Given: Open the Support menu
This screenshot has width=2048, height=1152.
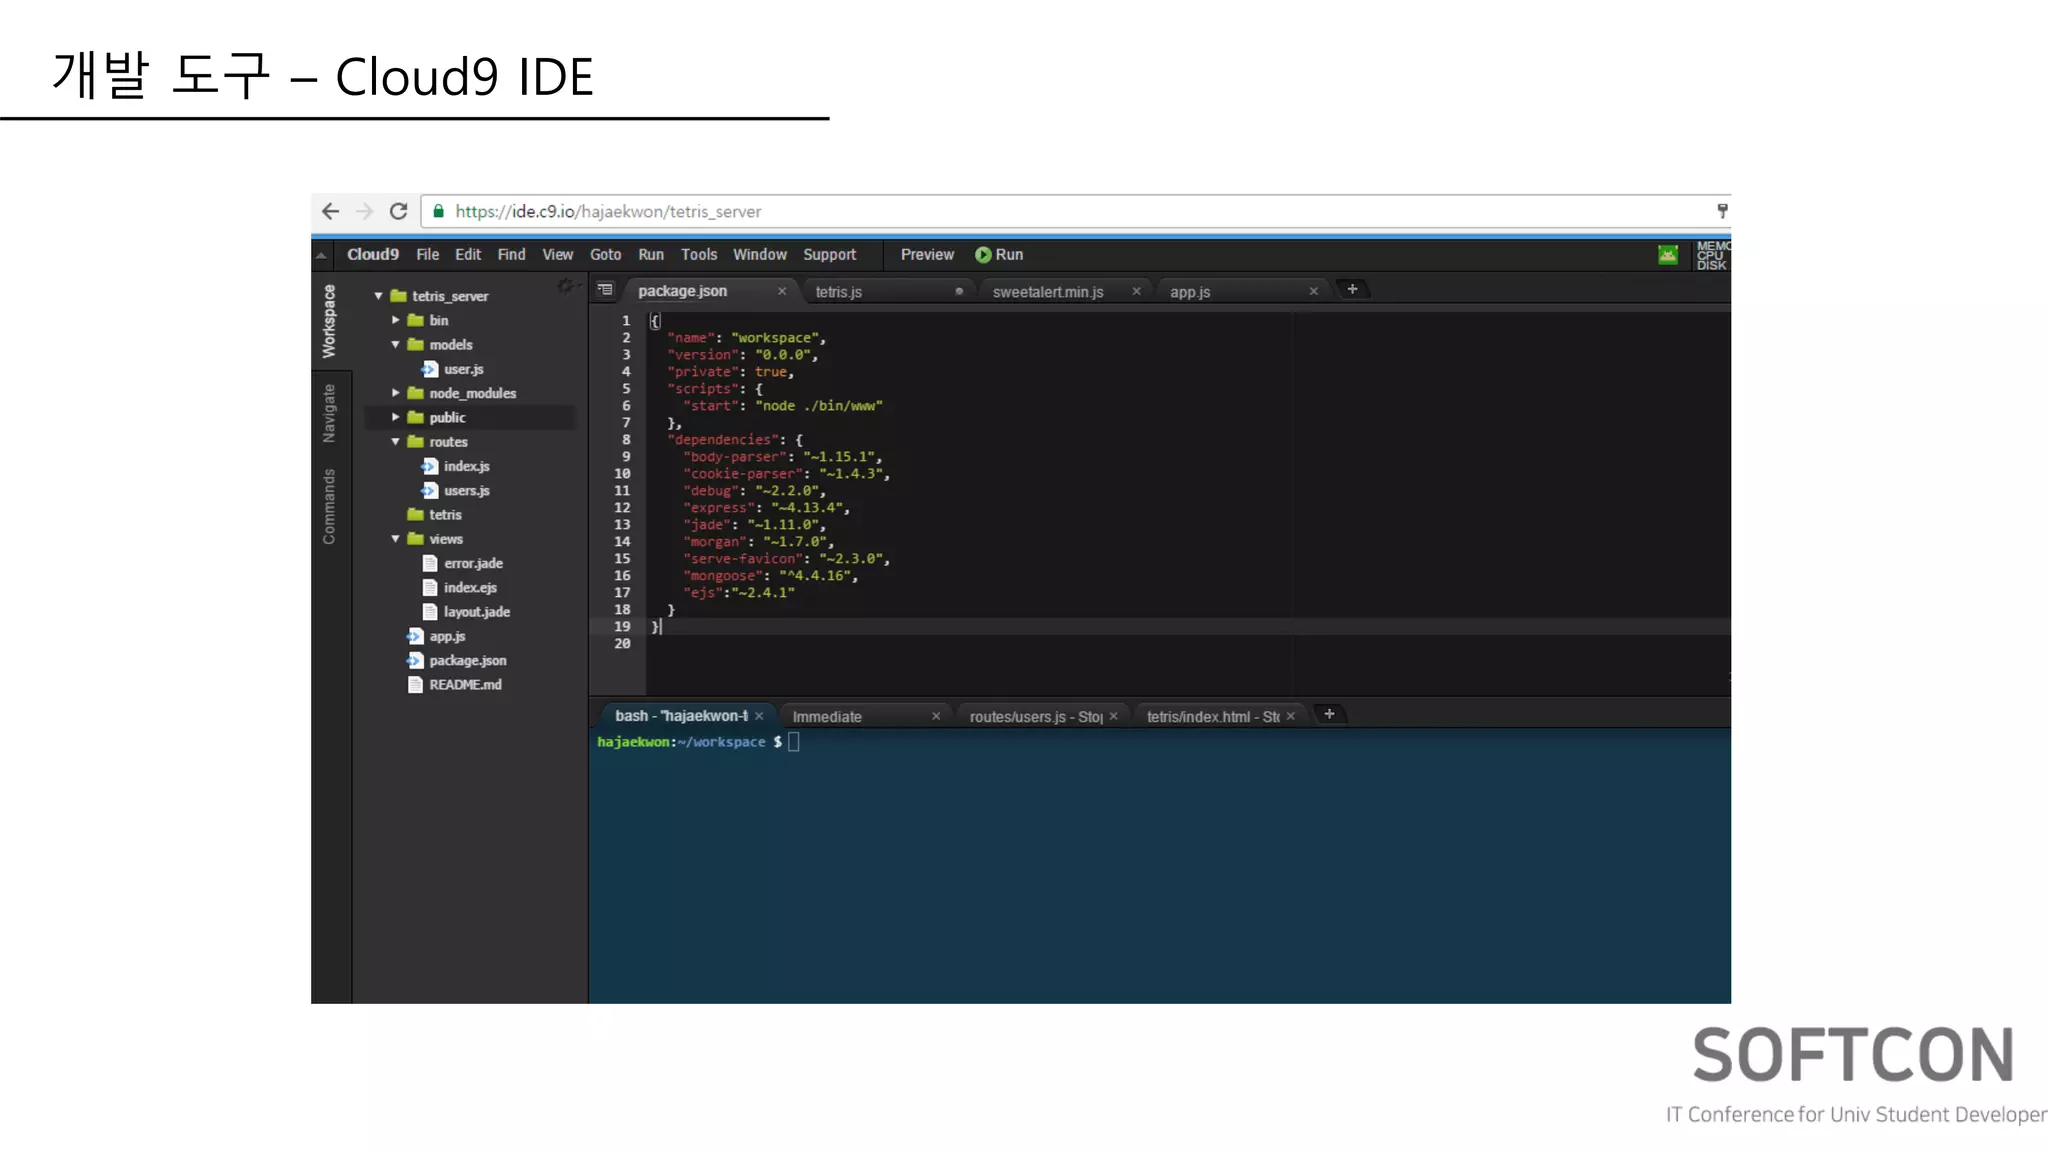Looking at the screenshot, I should [830, 255].
